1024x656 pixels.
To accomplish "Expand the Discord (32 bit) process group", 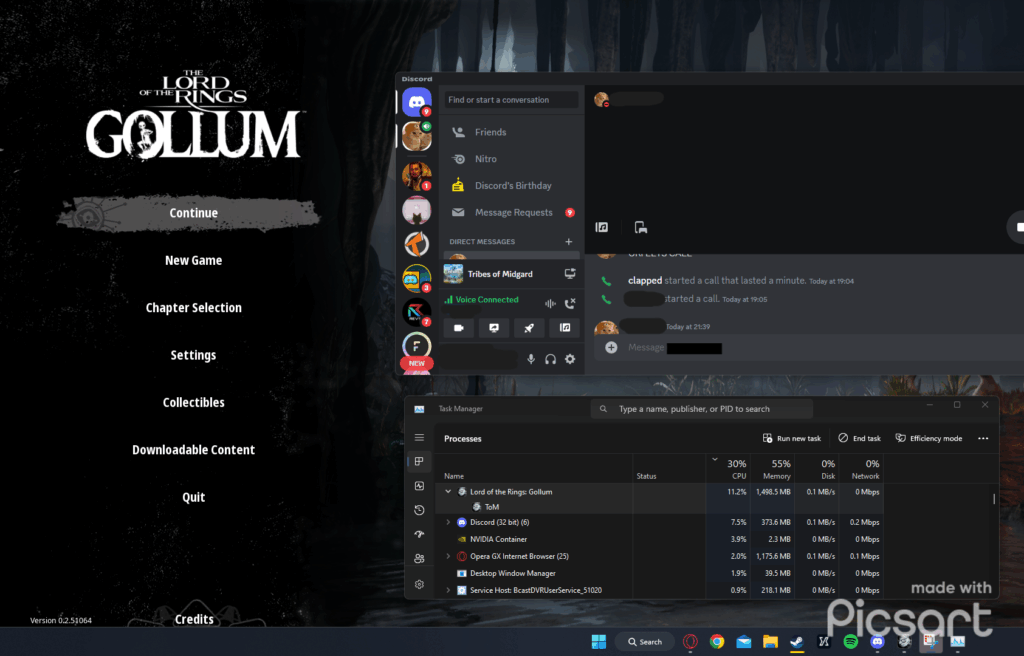I will 448,522.
